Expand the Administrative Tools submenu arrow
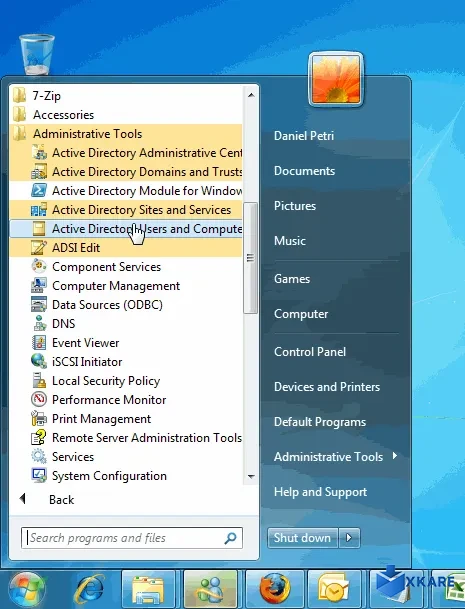Screen dimensions: 465x609 click(x=395, y=456)
